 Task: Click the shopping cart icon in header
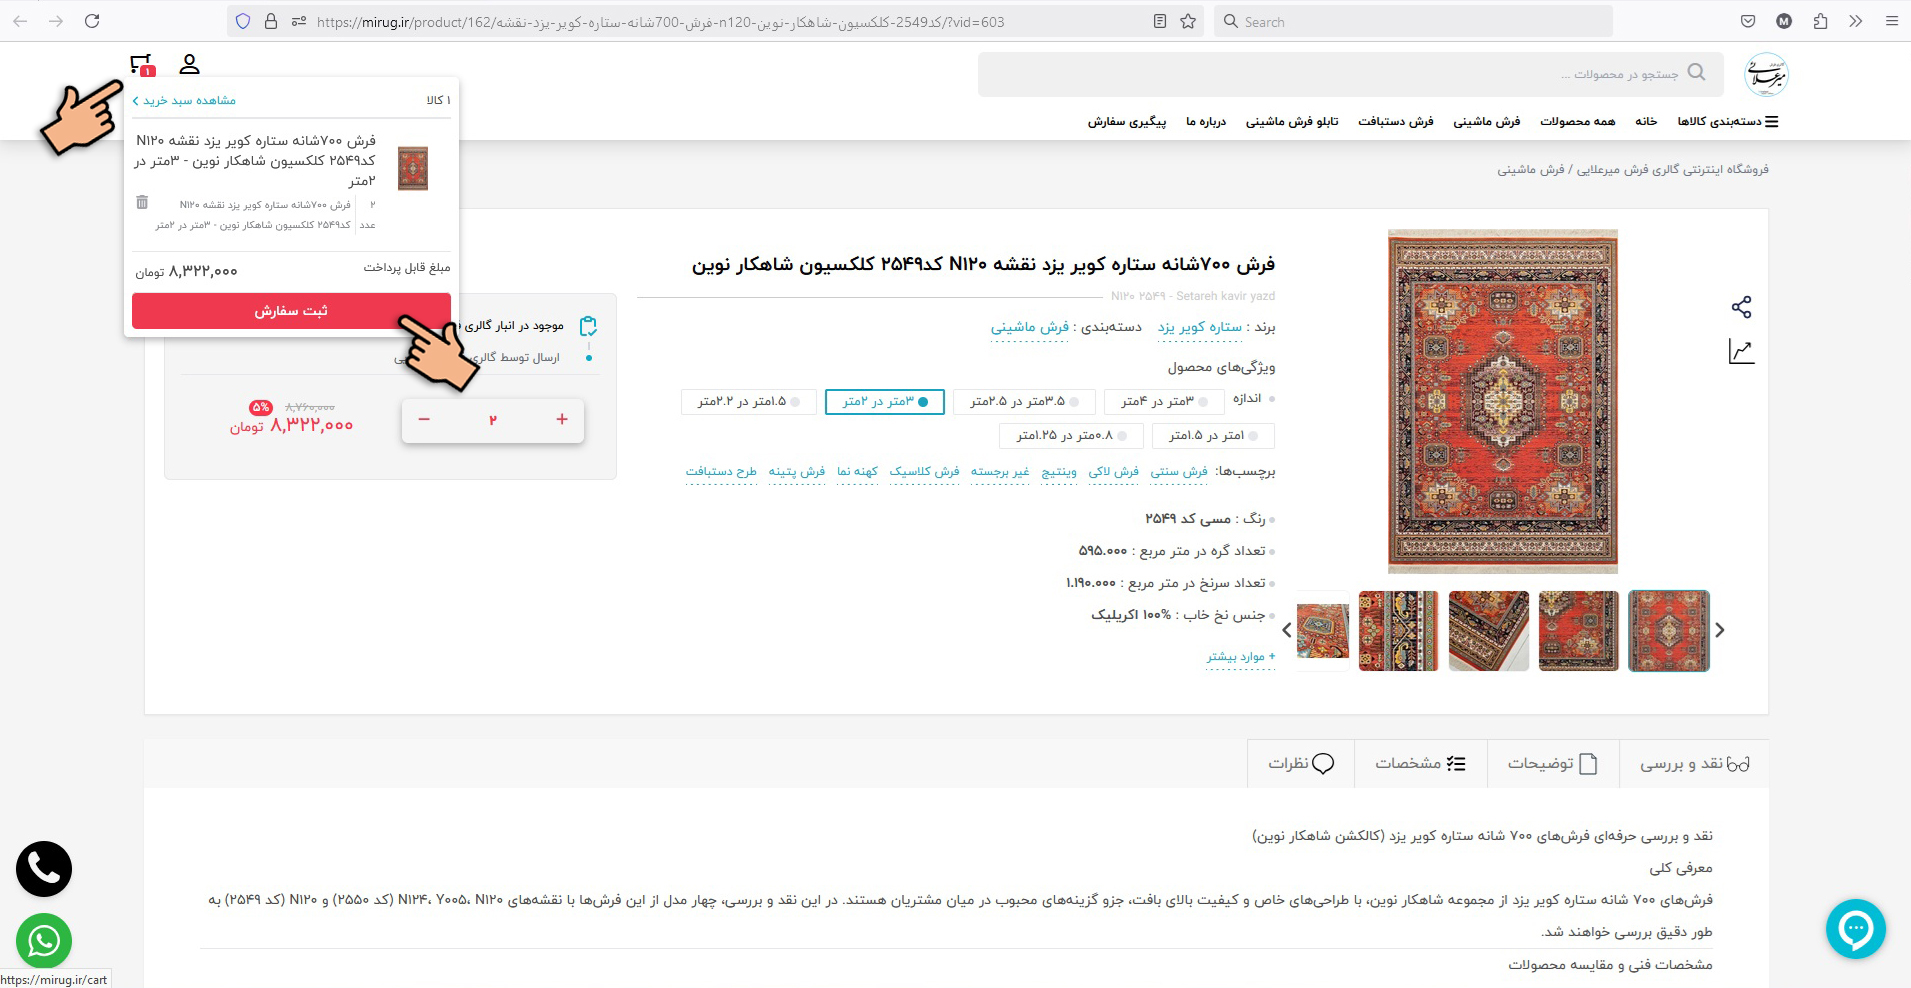click(141, 65)
